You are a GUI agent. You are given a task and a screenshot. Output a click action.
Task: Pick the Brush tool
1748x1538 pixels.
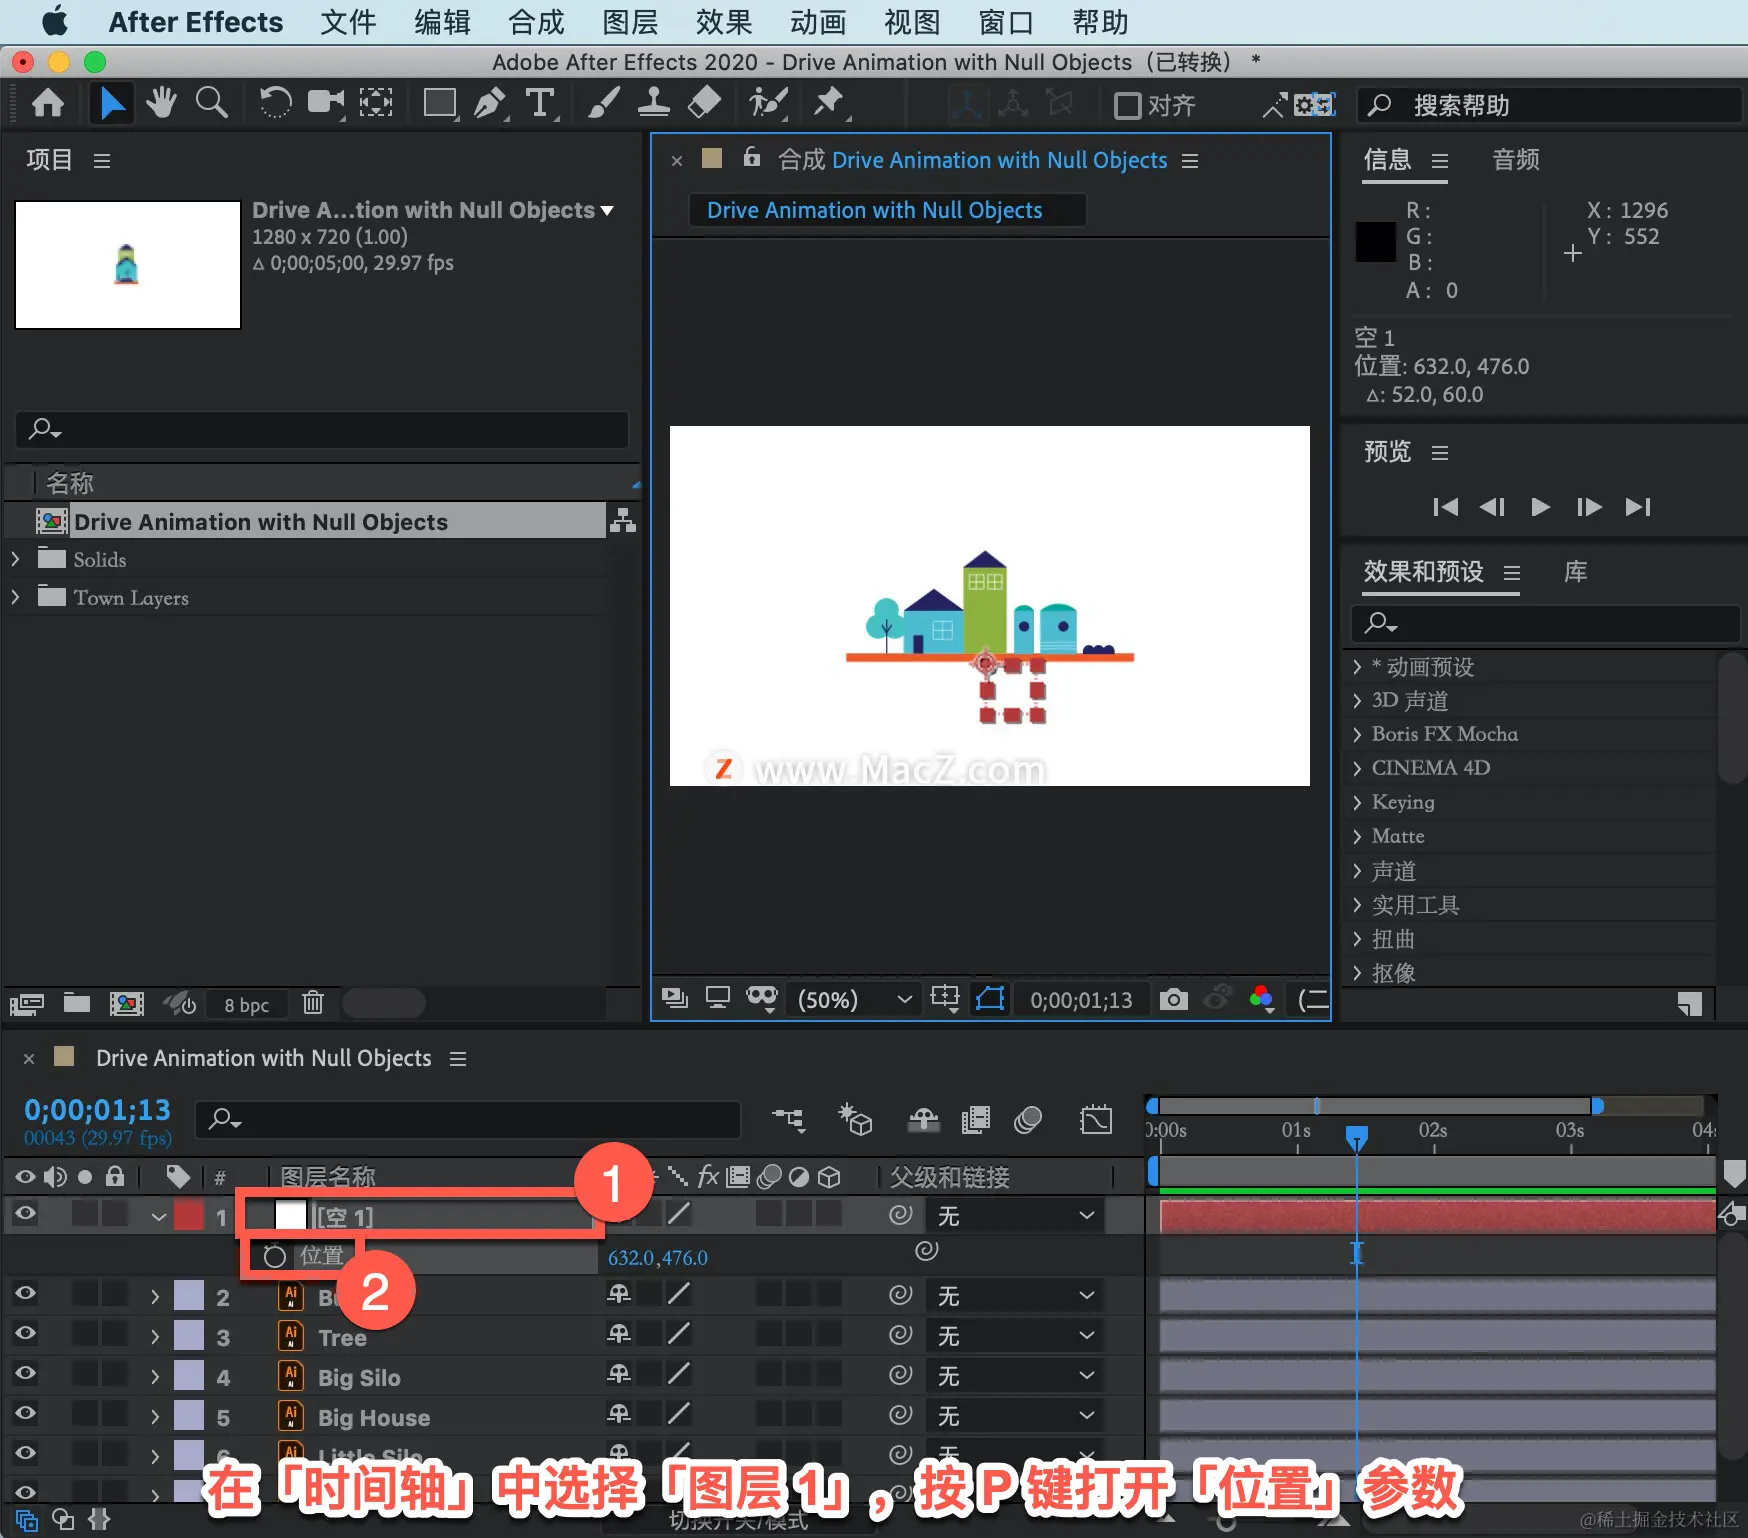point(603,103)
